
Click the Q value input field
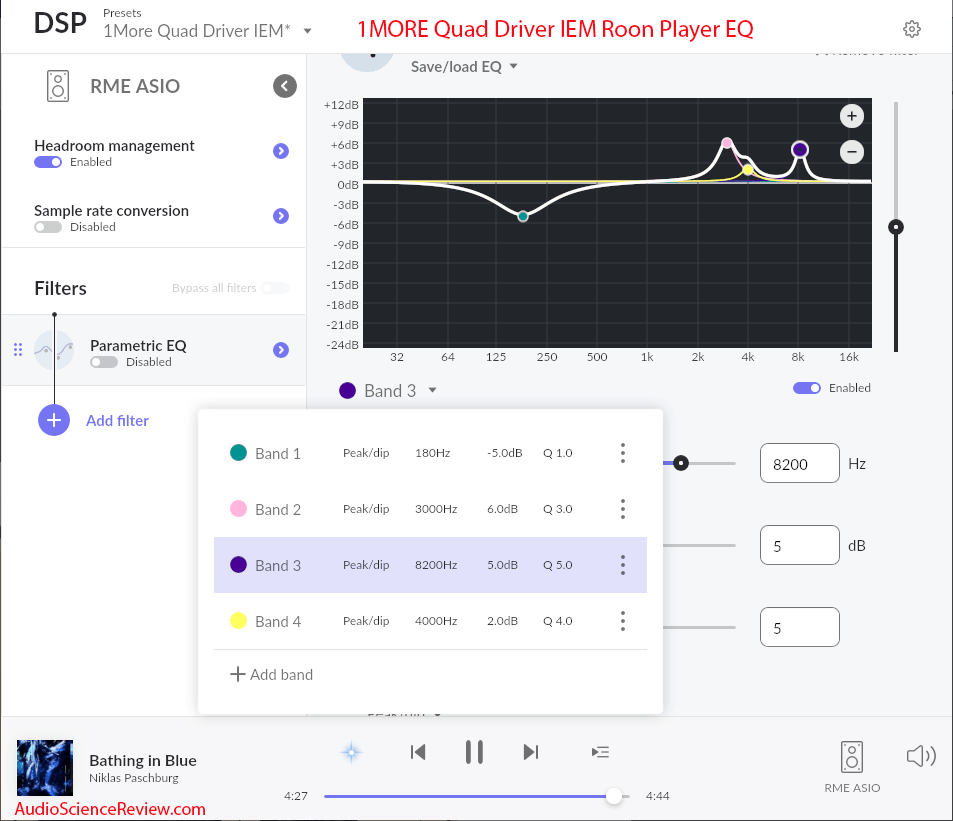point(799,627)
